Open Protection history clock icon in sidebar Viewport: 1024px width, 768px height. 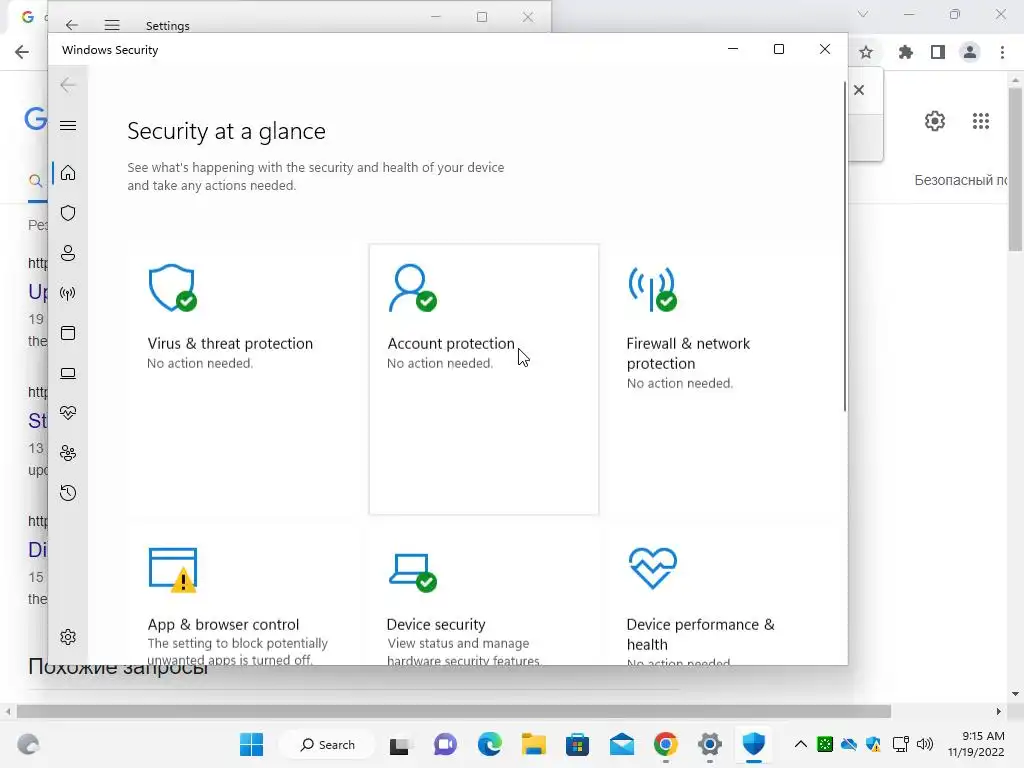tap(68, 493)
